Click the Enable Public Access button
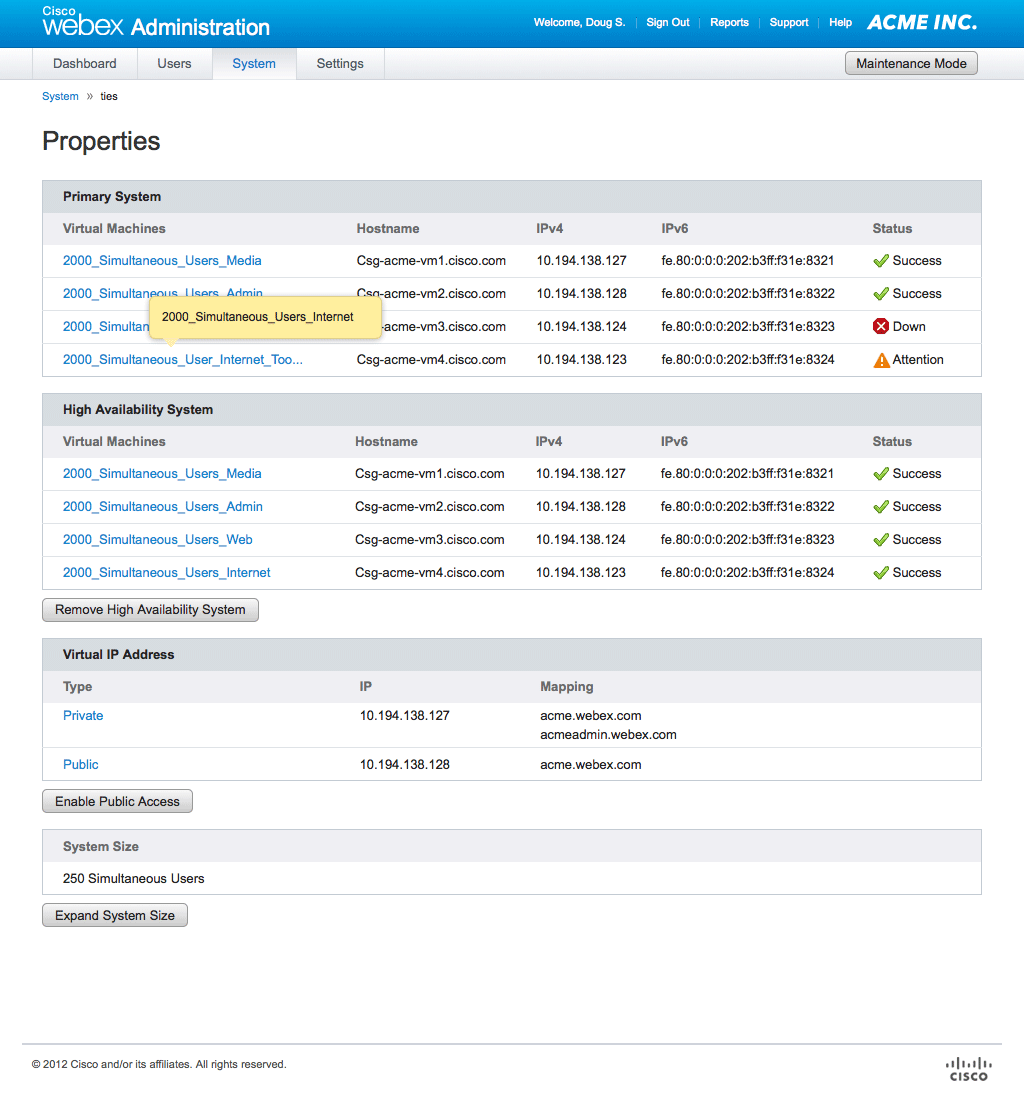1024x1103 pixels. coord(117,802)
